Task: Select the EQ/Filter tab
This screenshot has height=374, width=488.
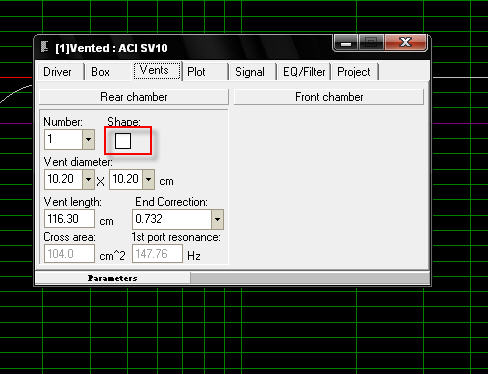Action: 304,72
